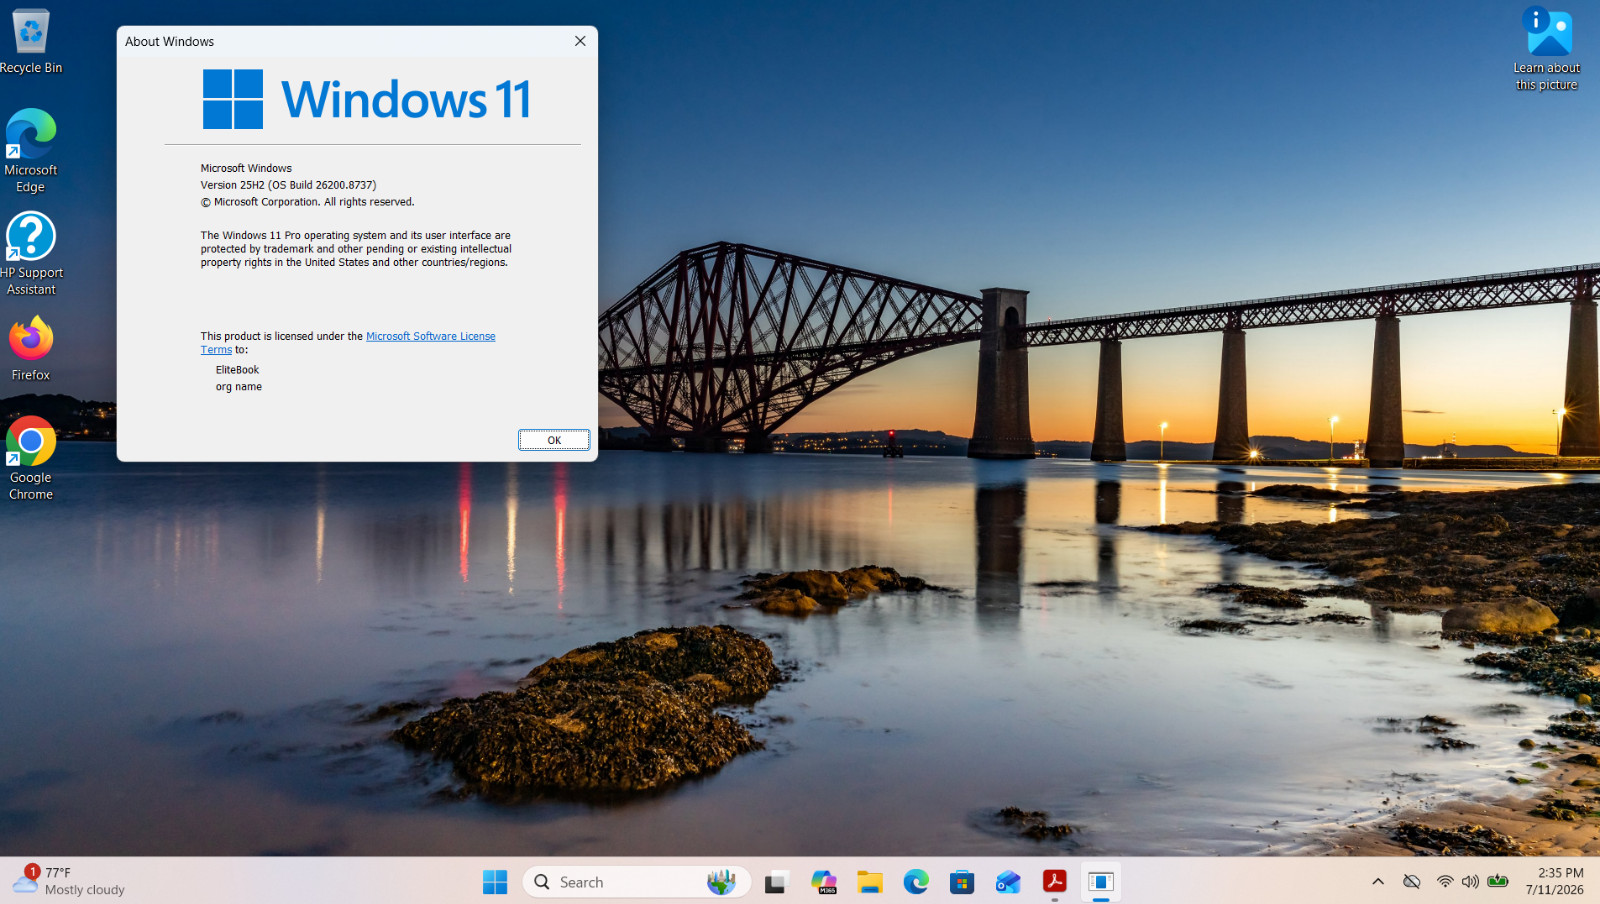Open Microsoft Edge from the taskbar
The image size is (1600, 904).
coord(916,882)
